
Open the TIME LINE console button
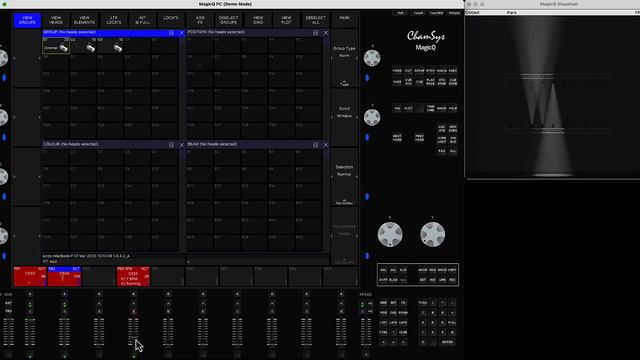click(431, 108)
